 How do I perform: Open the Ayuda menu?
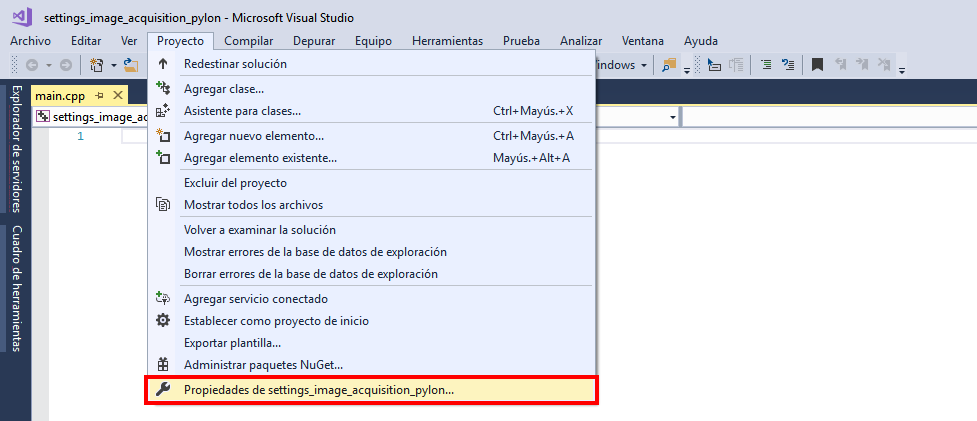click(x=701, y=41)
